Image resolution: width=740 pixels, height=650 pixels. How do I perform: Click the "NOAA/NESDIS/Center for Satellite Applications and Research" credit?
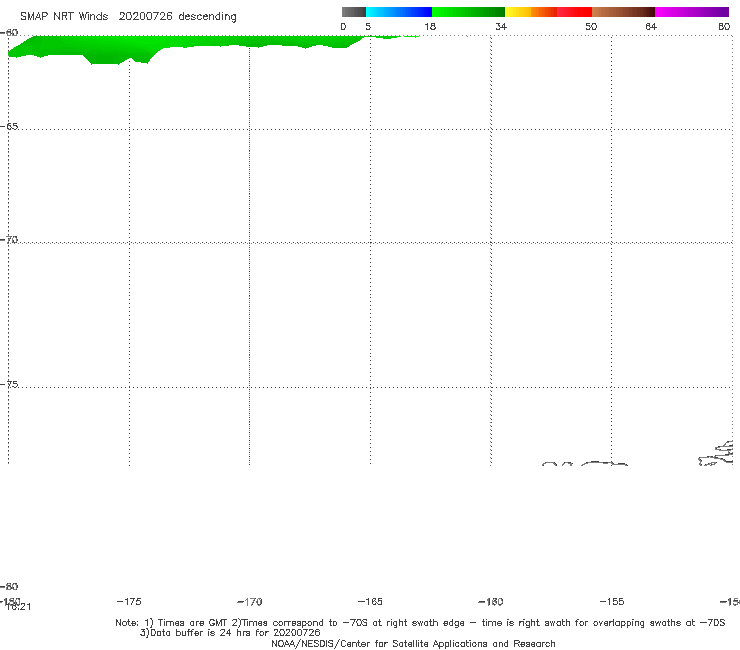(413, 644)
